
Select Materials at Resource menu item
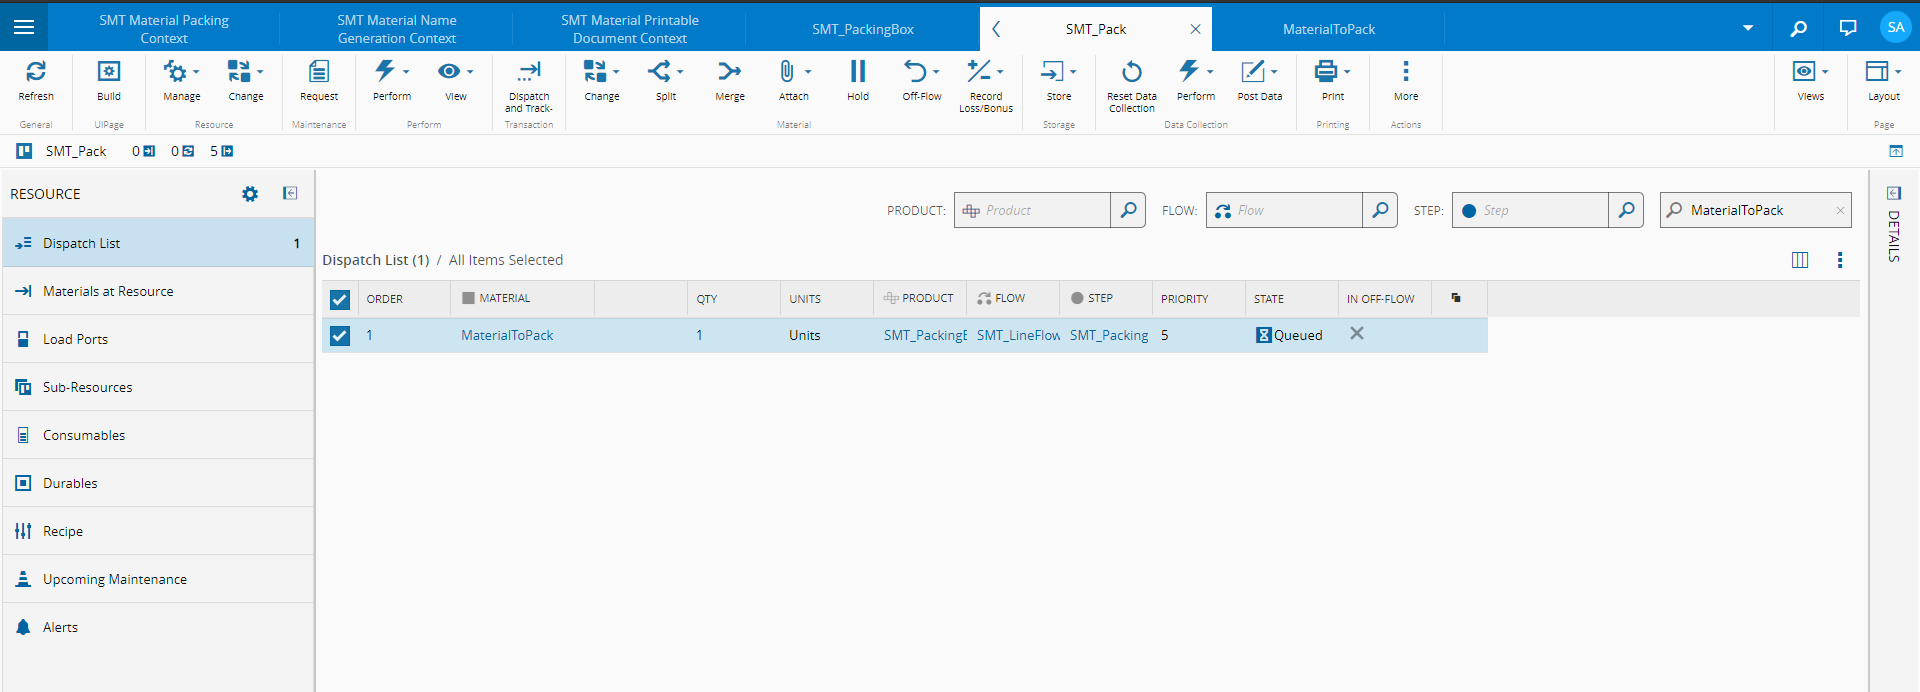108,291
